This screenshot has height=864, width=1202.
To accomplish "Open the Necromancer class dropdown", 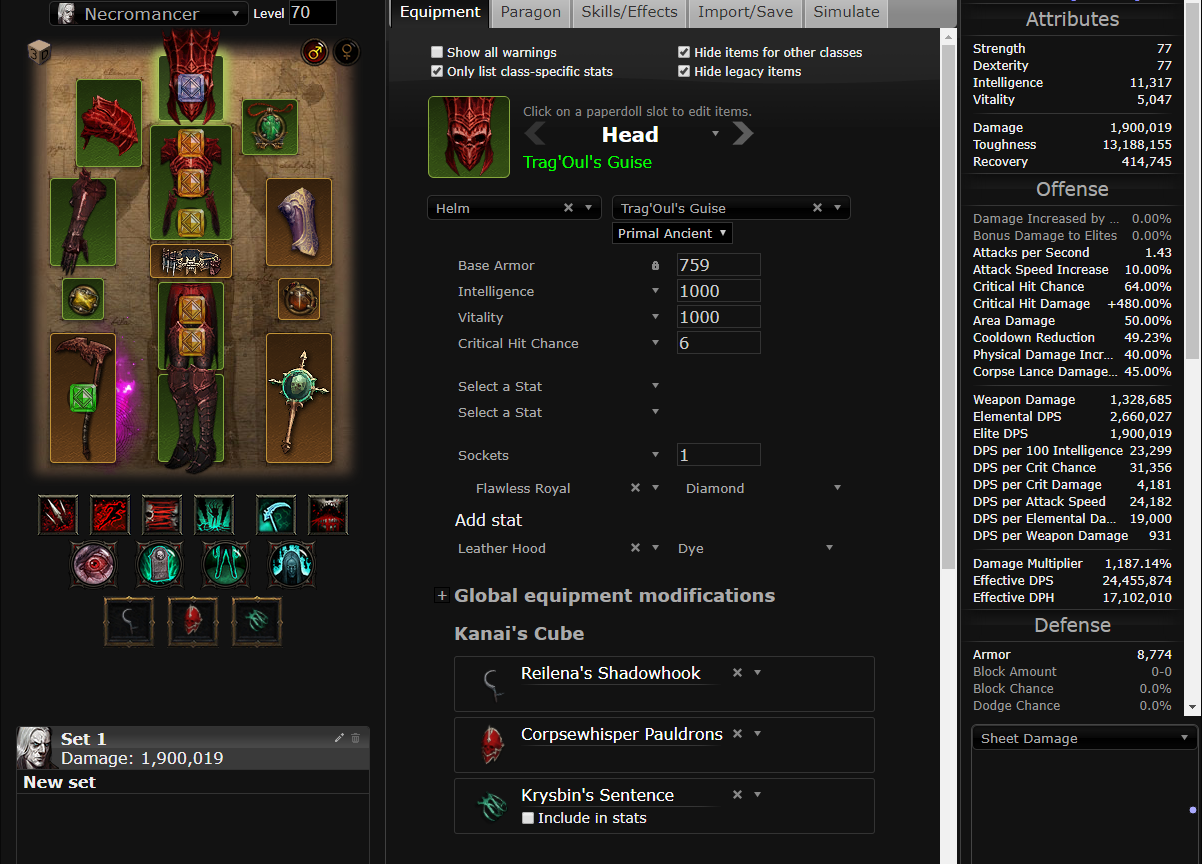I will pyautogui.click(x=148, y=14).
